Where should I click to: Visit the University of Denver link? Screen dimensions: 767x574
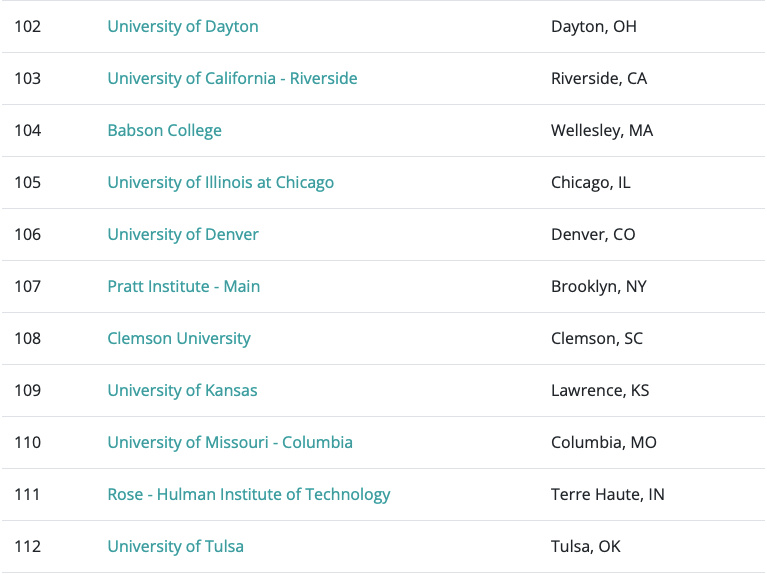pos(183,235)
